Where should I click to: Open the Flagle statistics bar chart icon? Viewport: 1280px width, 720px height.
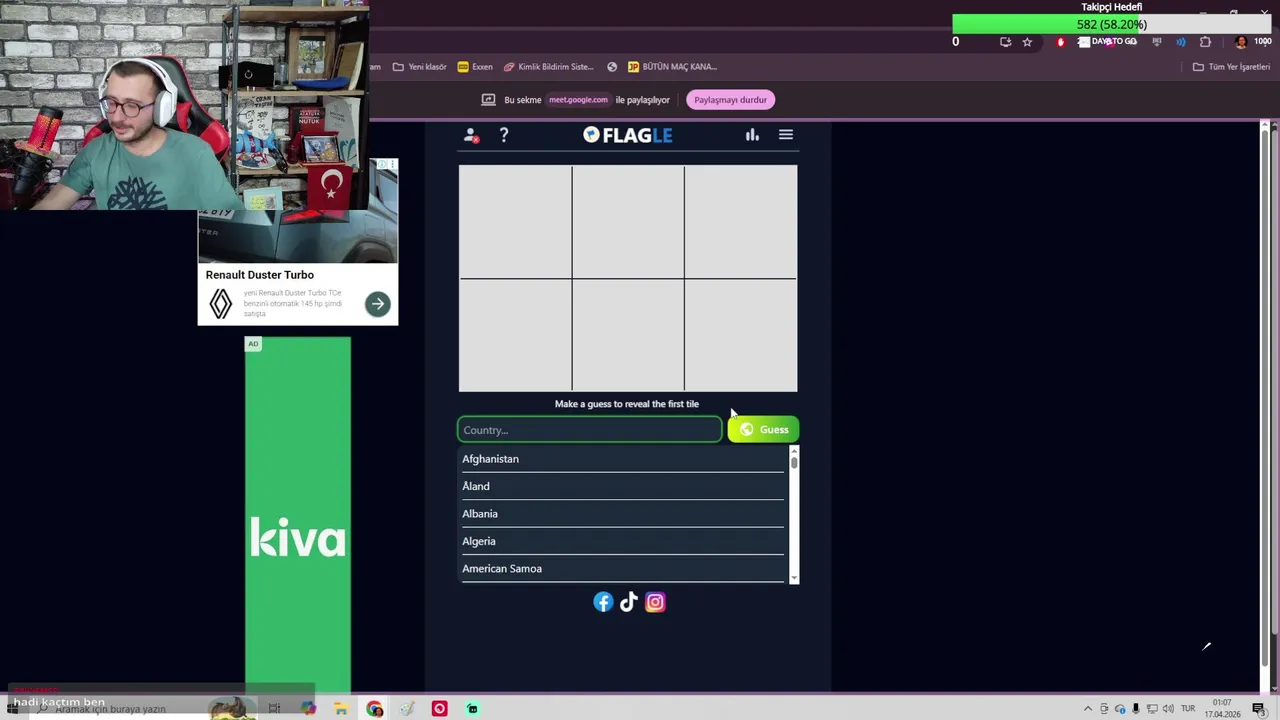tap(752, 135)
